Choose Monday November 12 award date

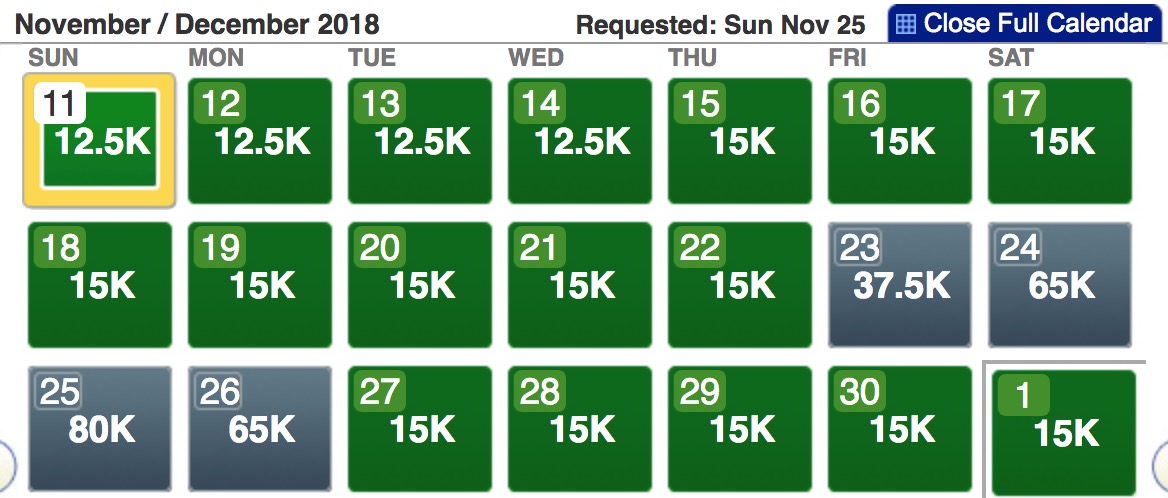click(260, 140)
